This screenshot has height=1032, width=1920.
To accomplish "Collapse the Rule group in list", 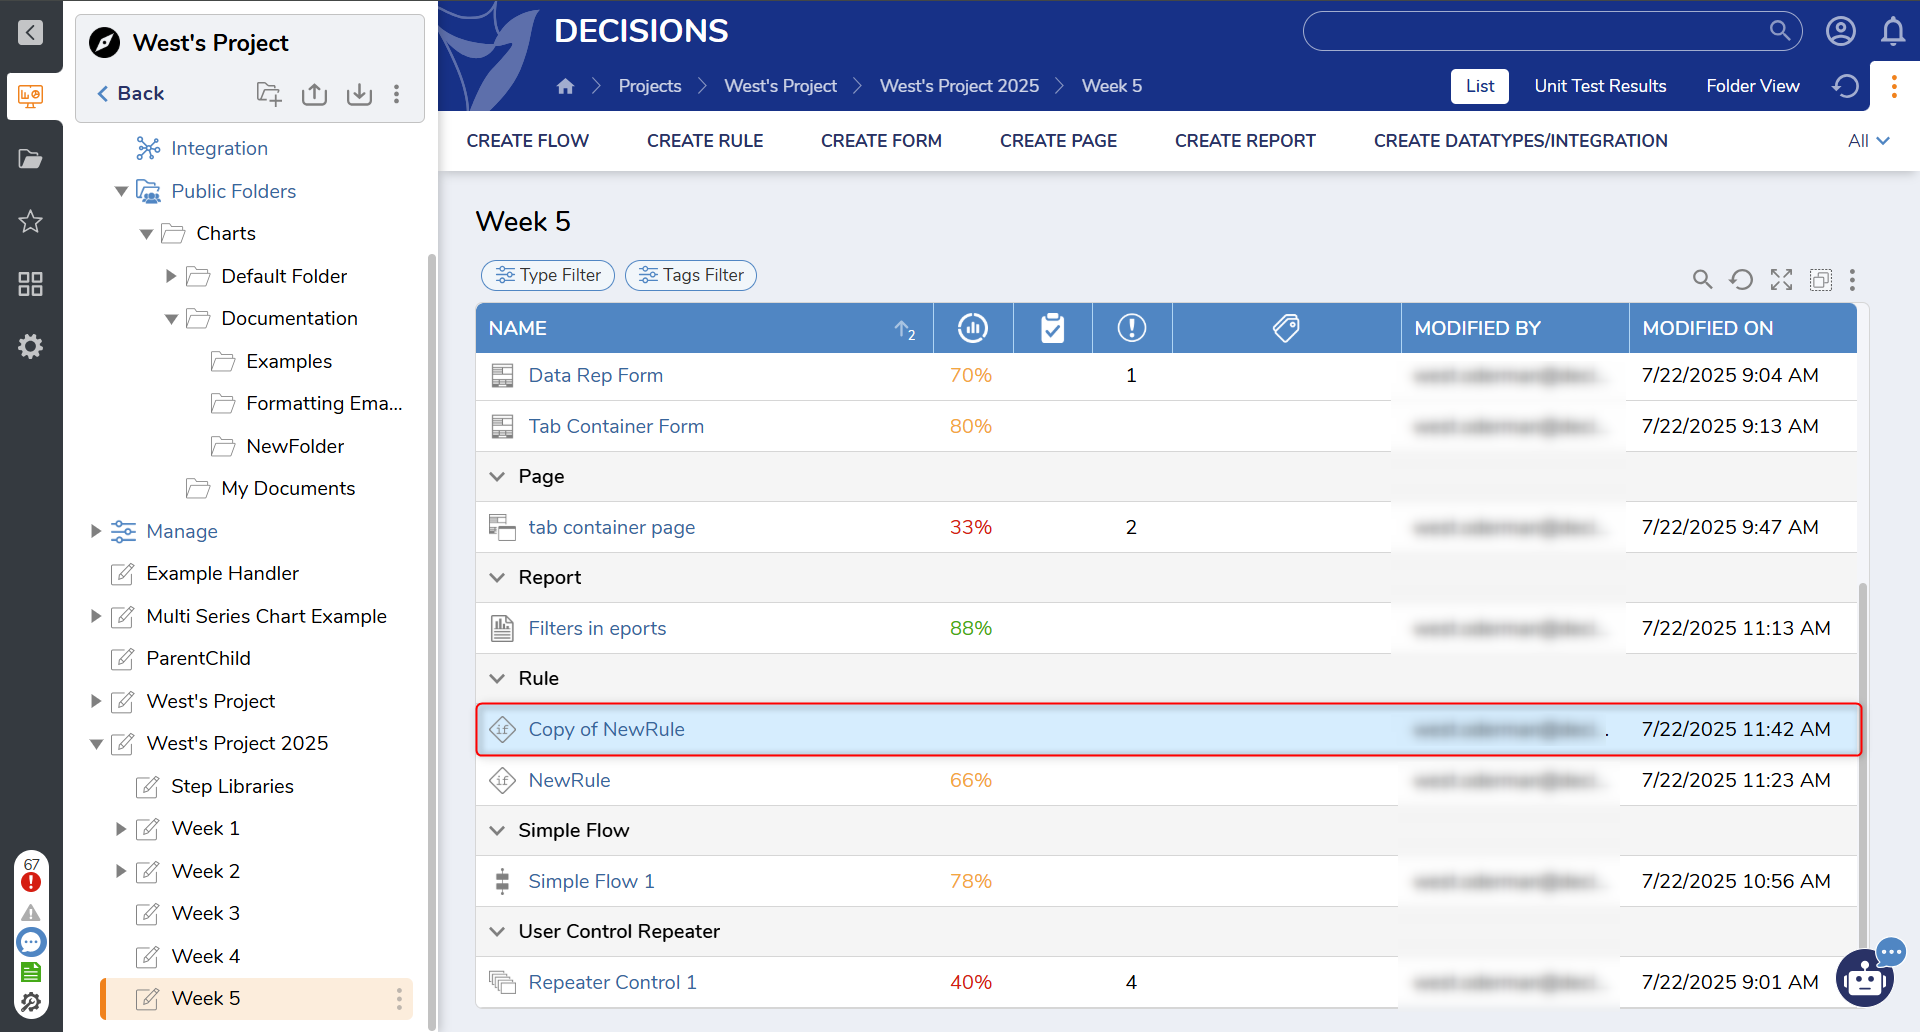I will coord(497,679).
